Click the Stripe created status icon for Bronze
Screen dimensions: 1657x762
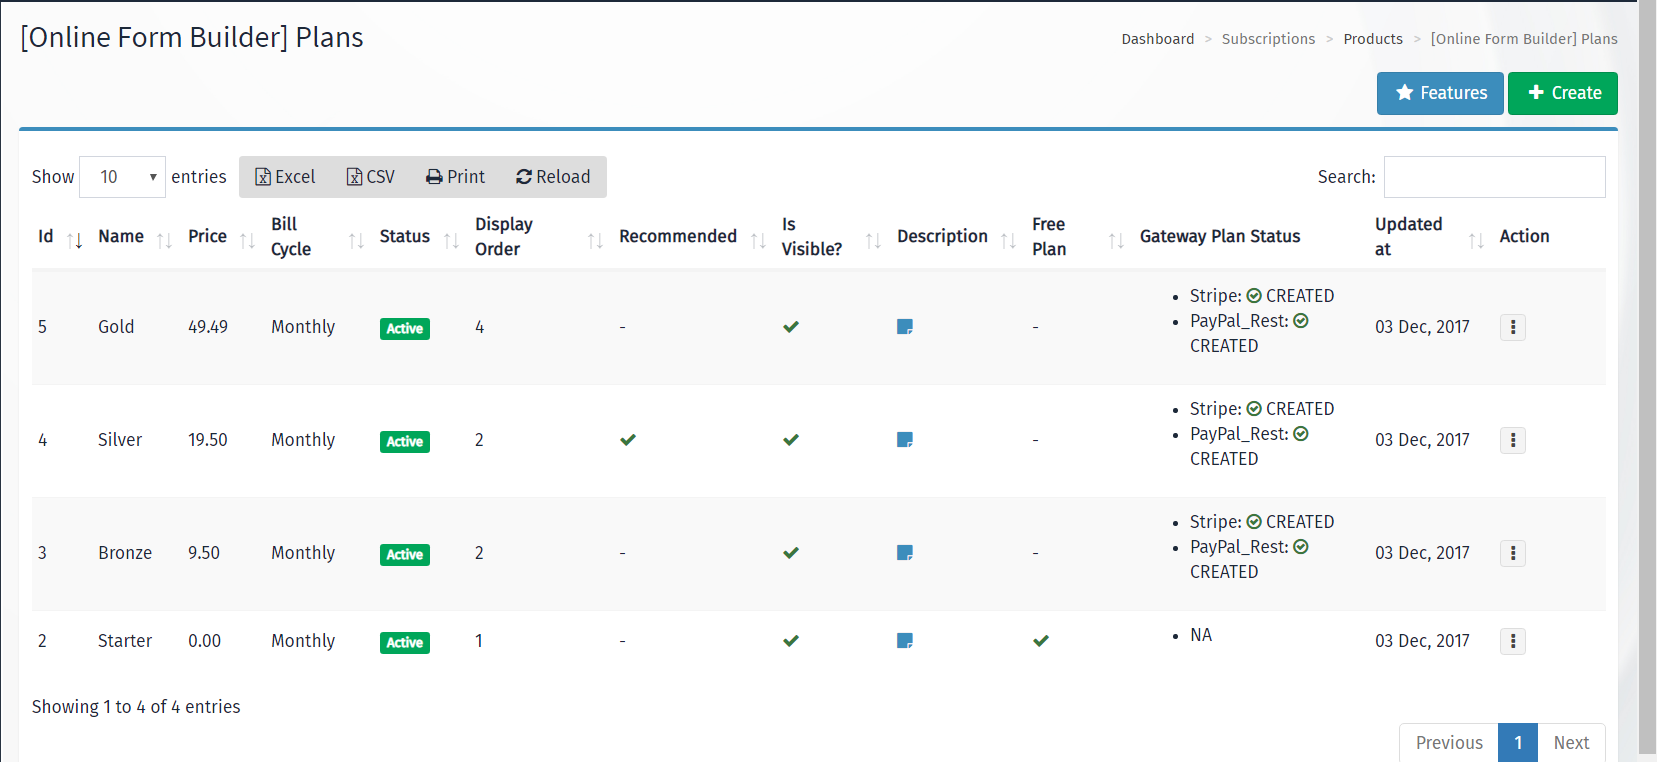(x=1254, y=522)
